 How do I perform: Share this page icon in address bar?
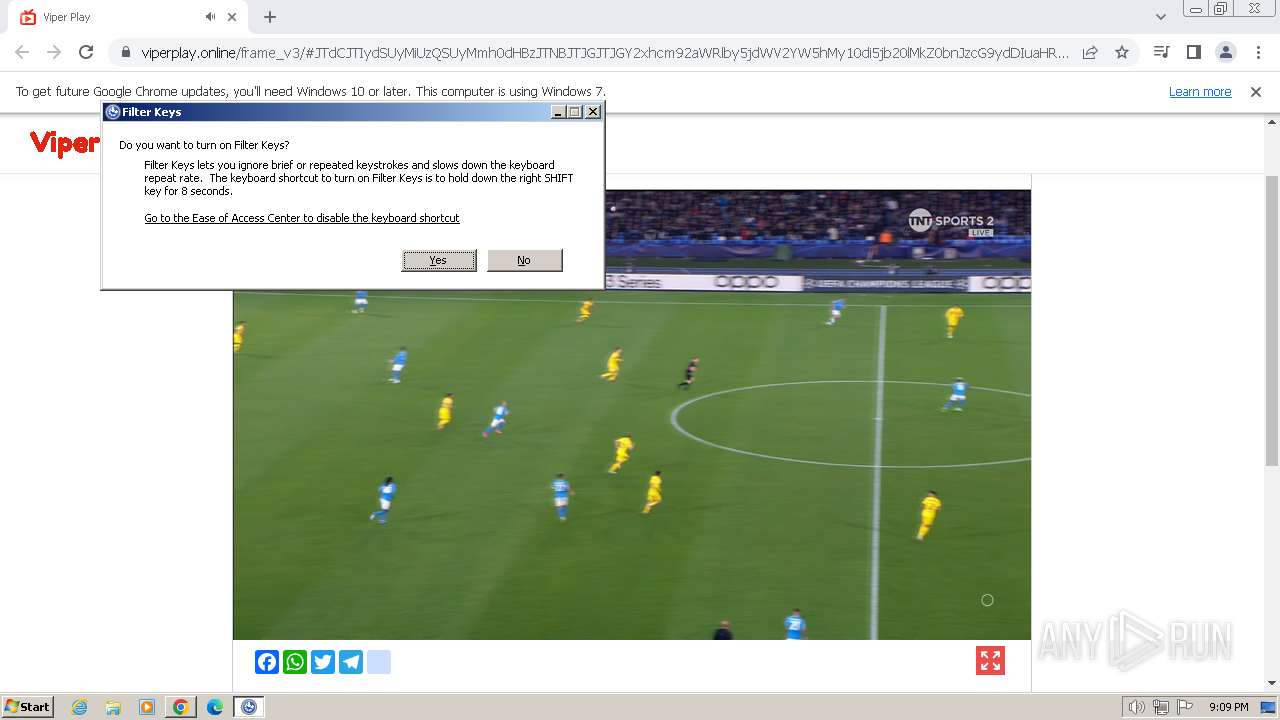1090,52
